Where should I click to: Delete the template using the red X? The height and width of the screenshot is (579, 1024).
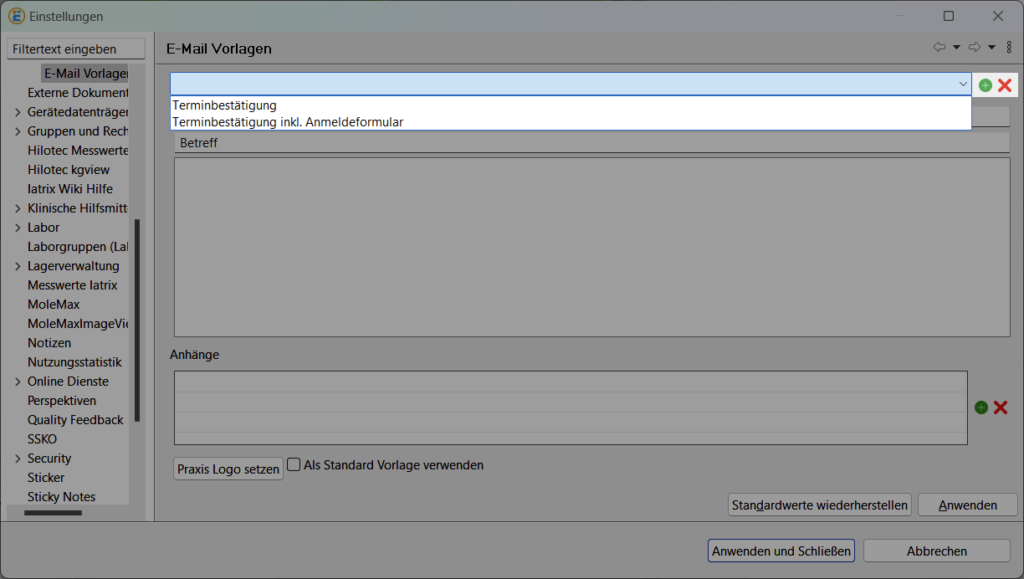[x=1005, y=85]
